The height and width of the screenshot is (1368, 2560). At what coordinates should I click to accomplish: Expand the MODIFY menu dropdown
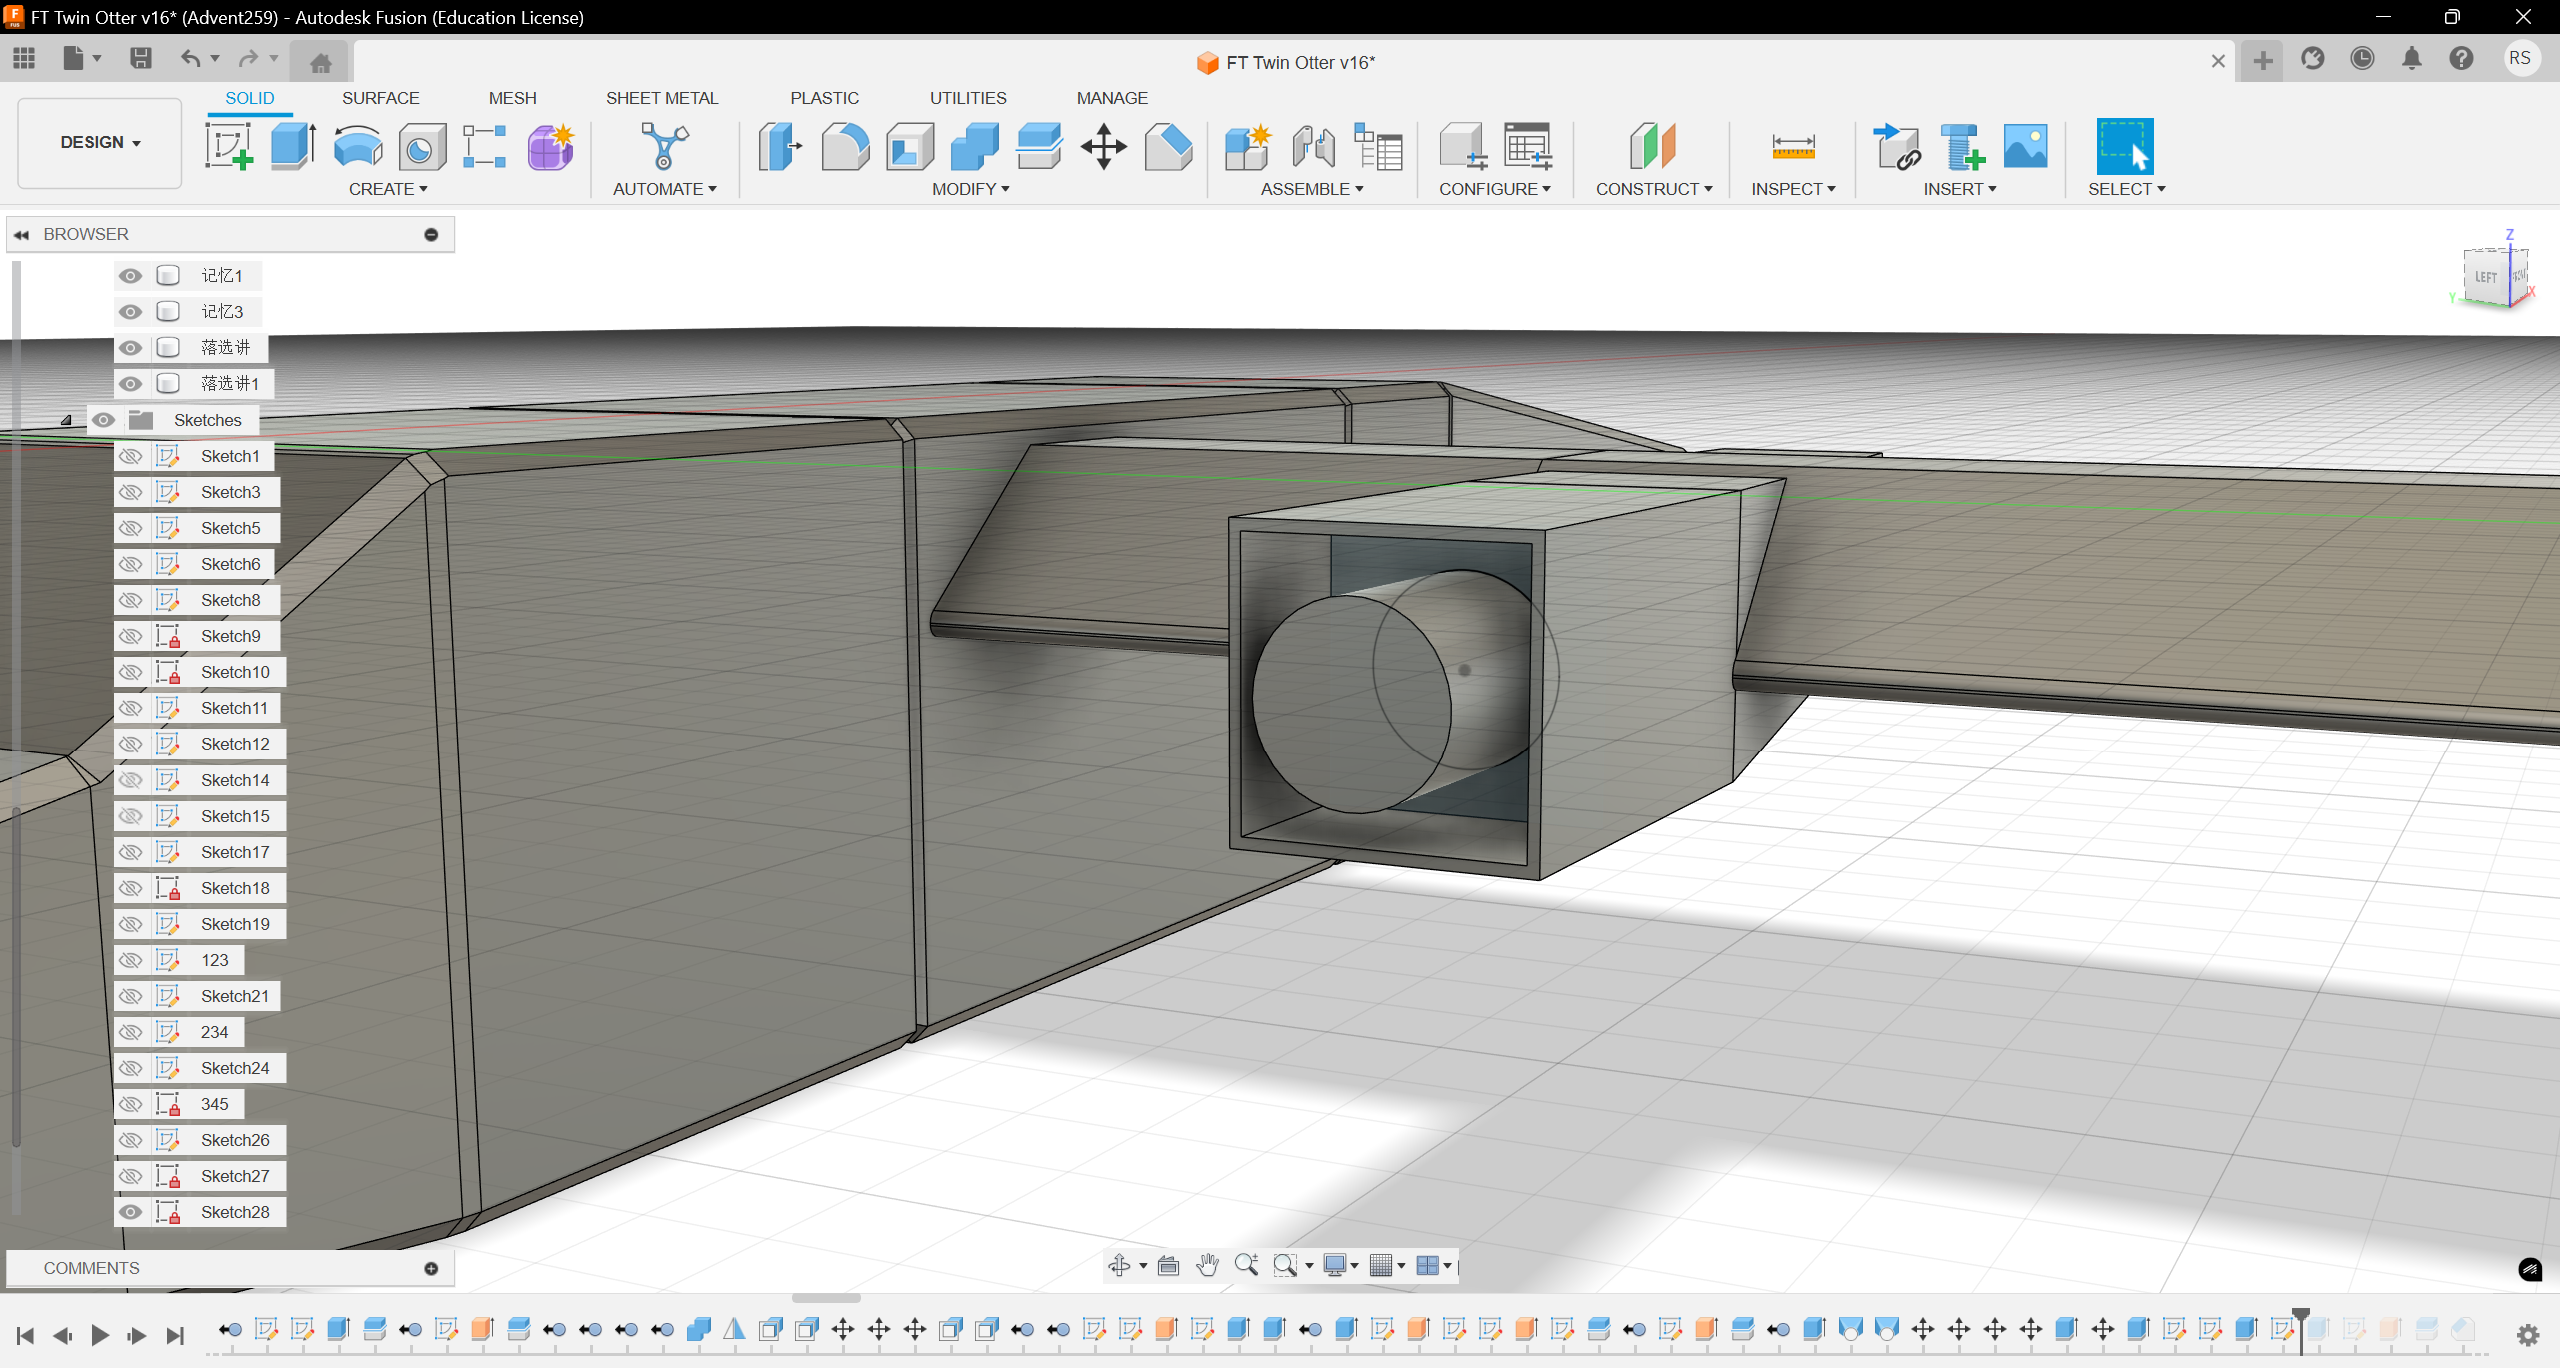[970, 189]
